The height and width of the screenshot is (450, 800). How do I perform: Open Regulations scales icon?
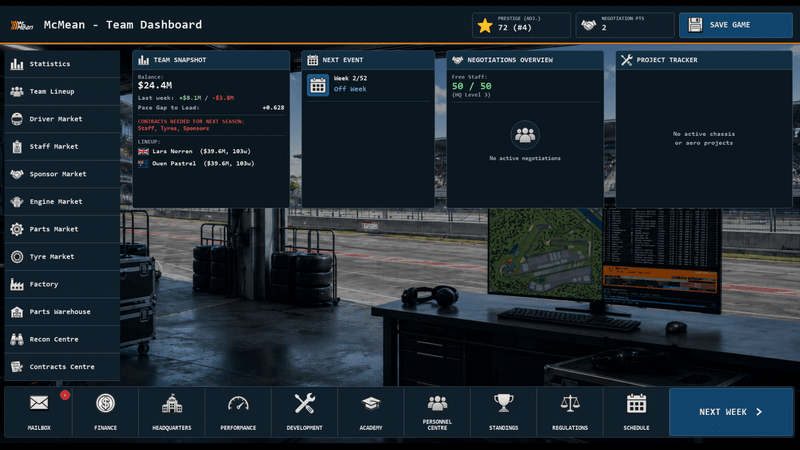pos(570,404)
